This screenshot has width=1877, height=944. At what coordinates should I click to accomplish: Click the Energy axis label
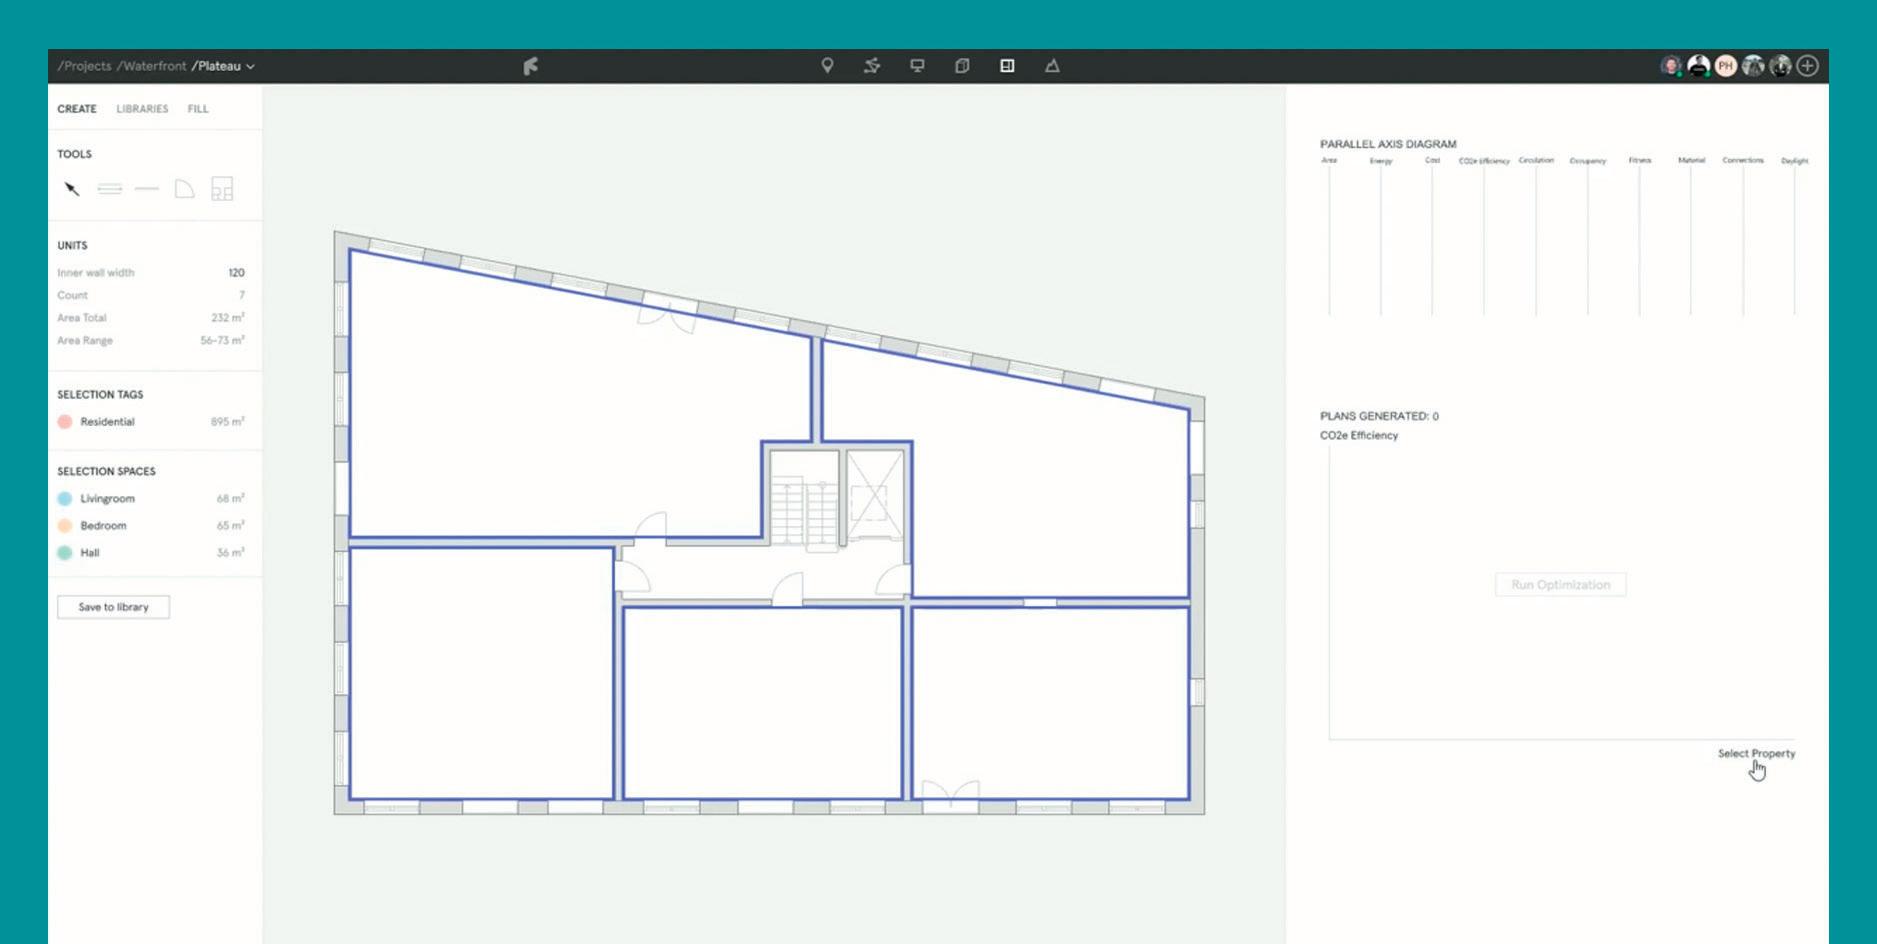pos(1381,161)
